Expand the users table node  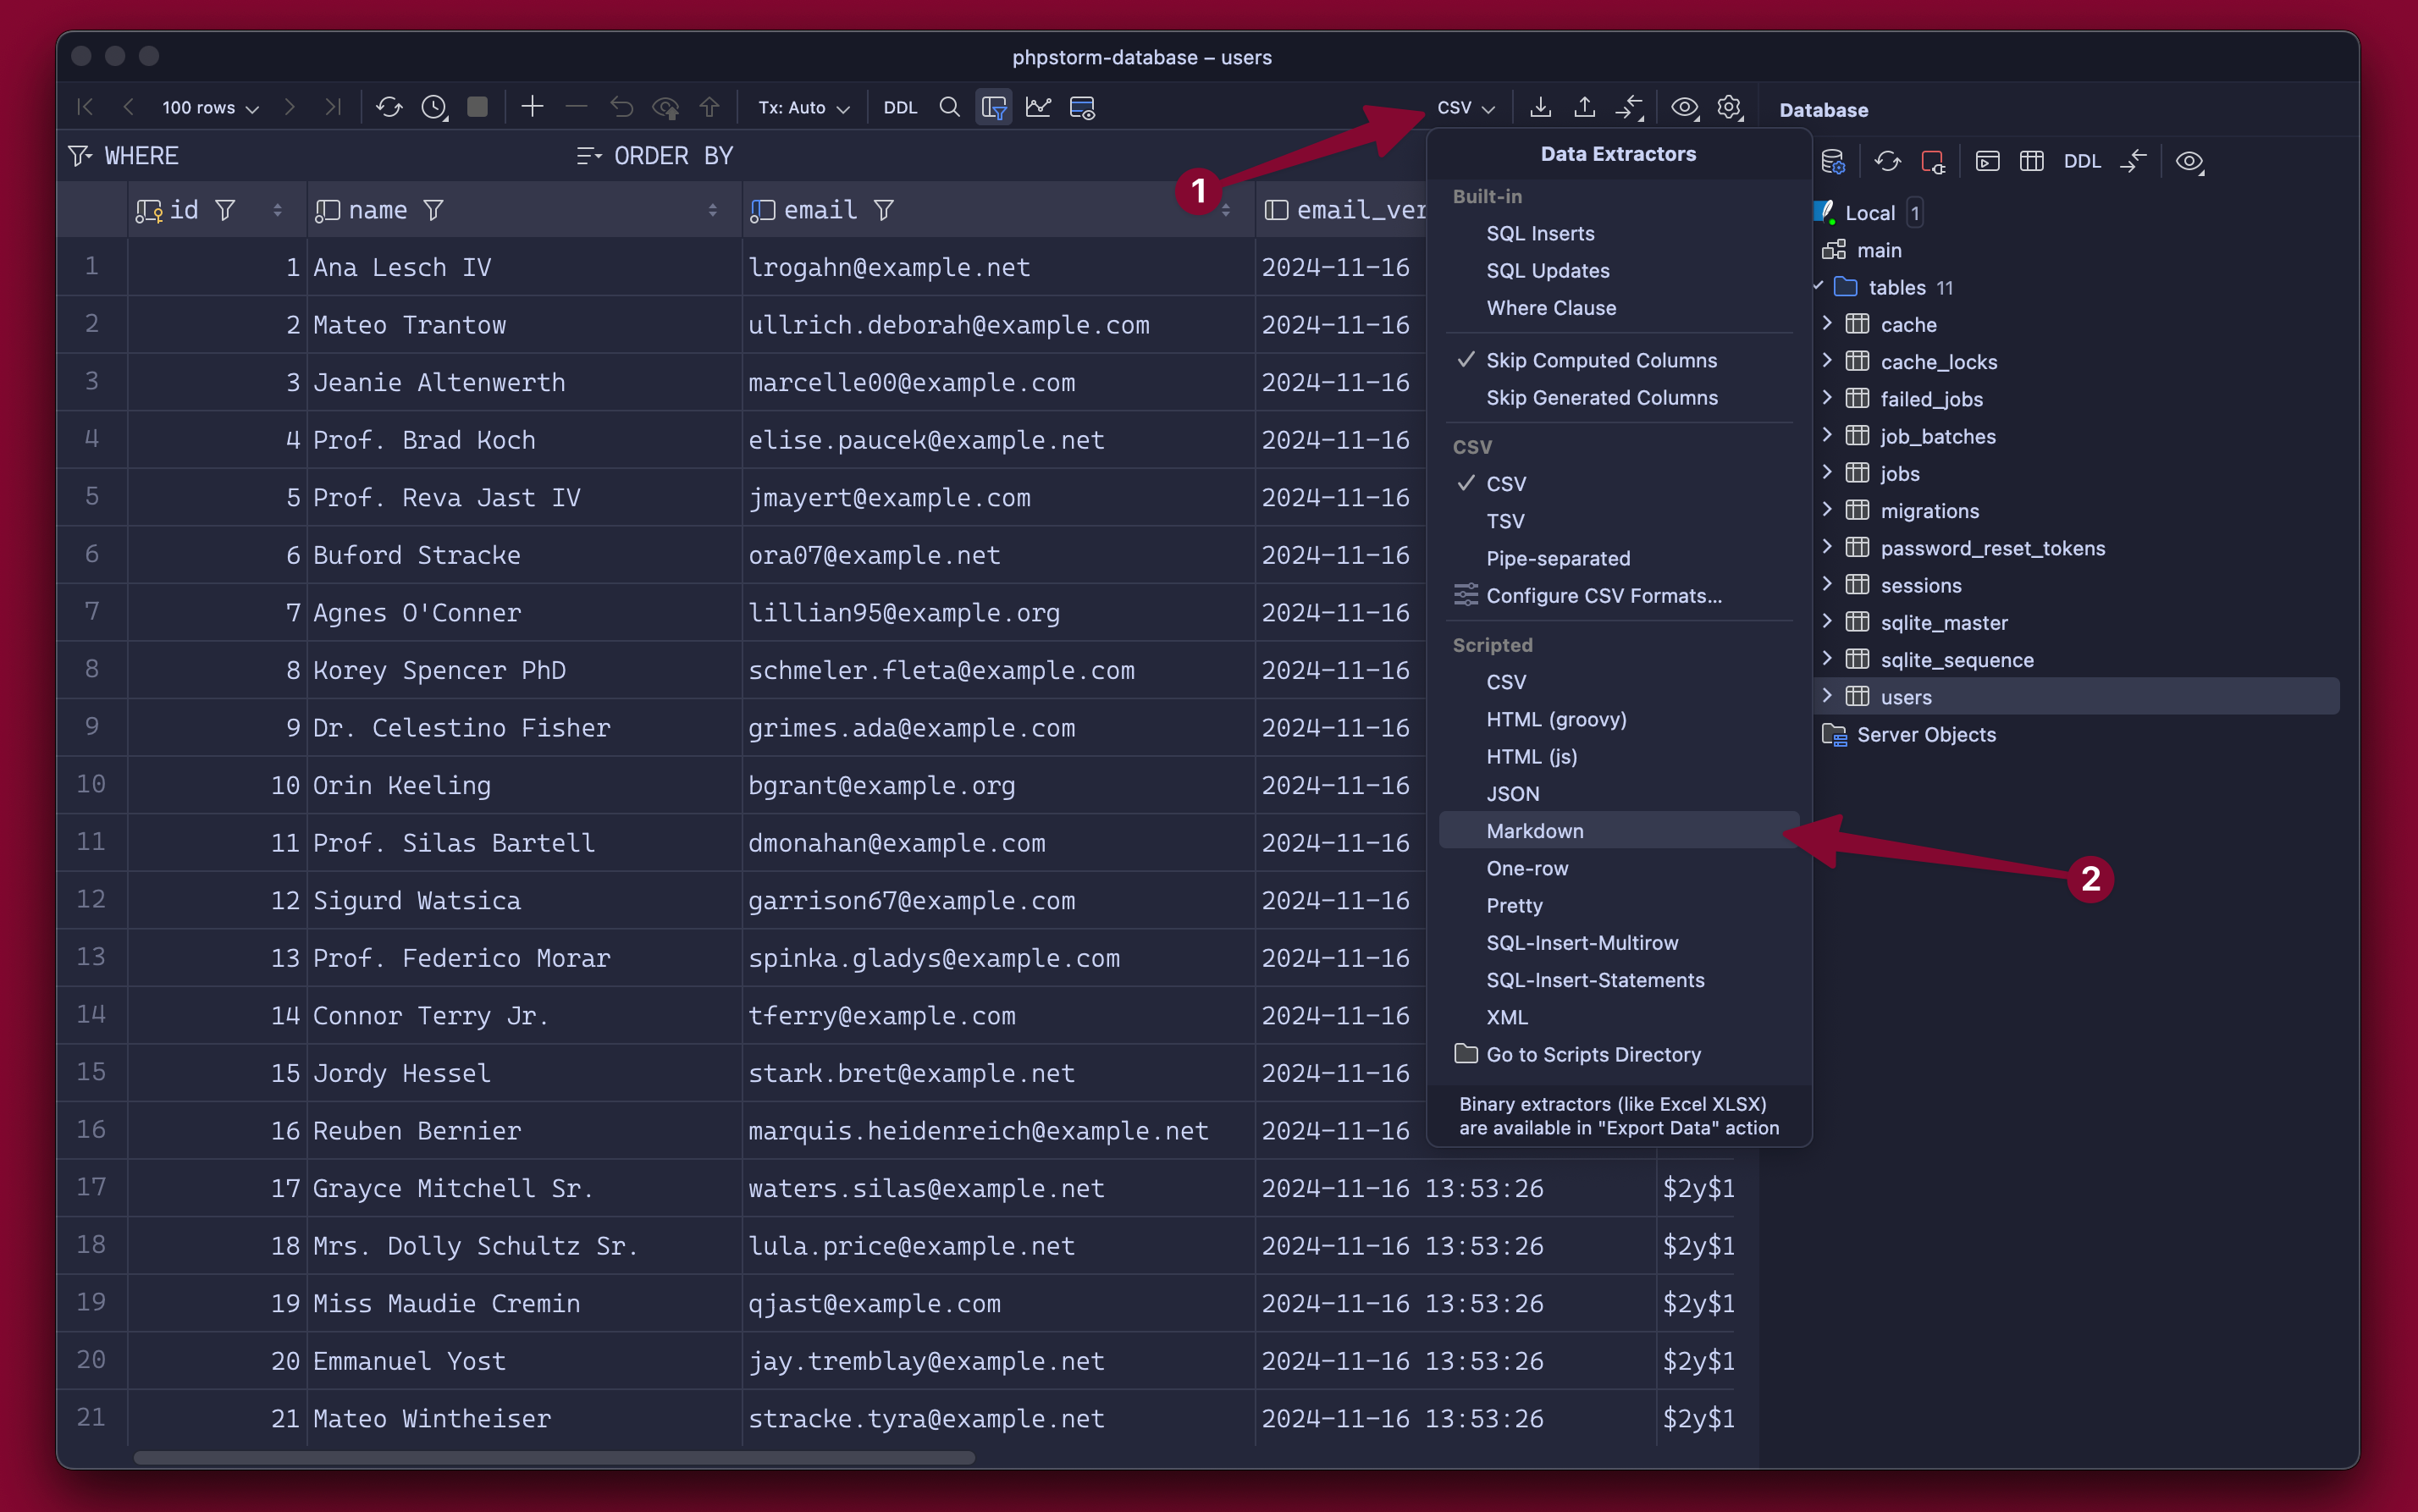[x=1827, y=695]
